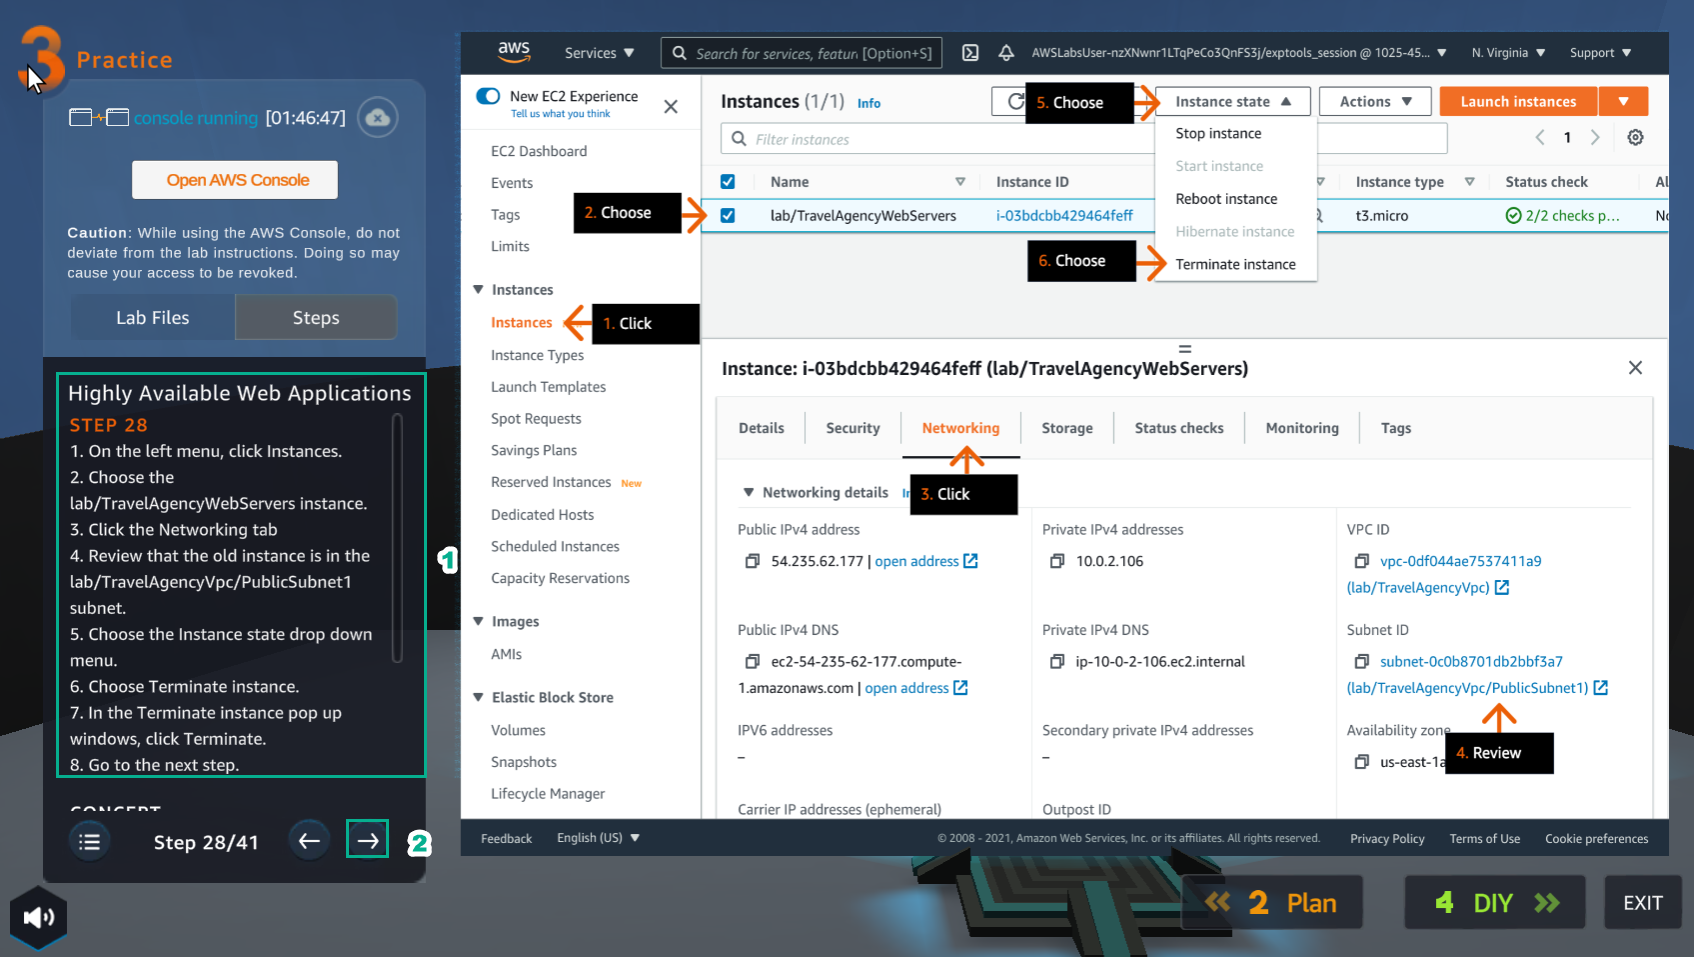Expand the AWSLabsUser account dropdown
The image size is (1694, 957).
pos(1239,53)
